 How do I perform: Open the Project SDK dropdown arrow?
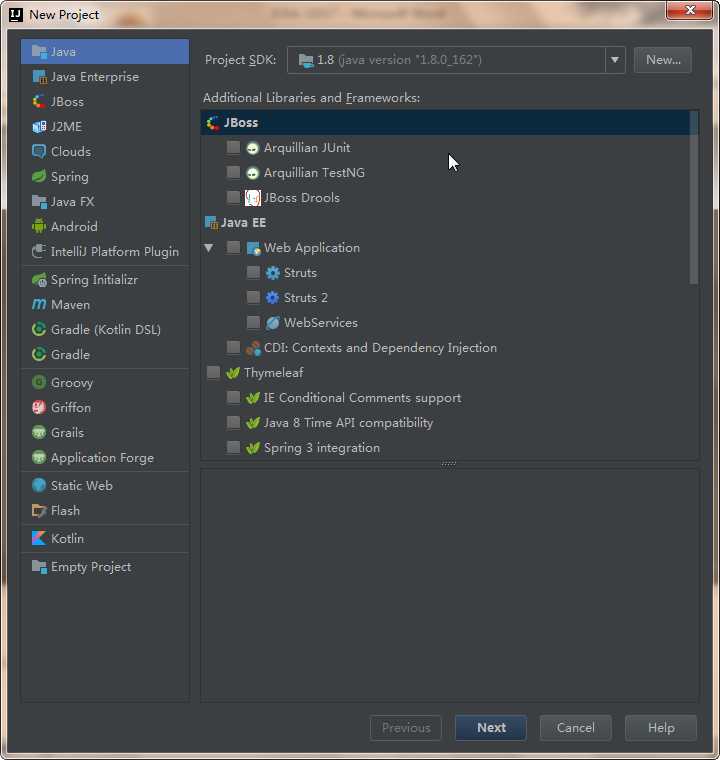615,60
